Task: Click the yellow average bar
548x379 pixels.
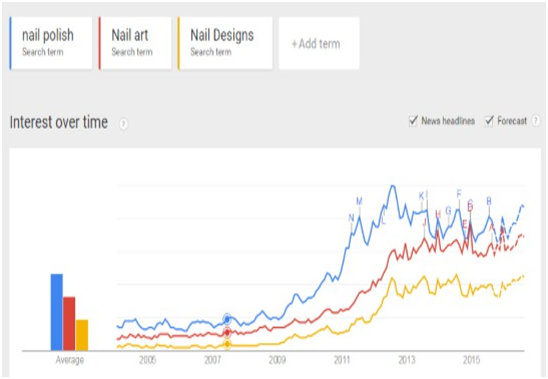Action: point(82,335)
